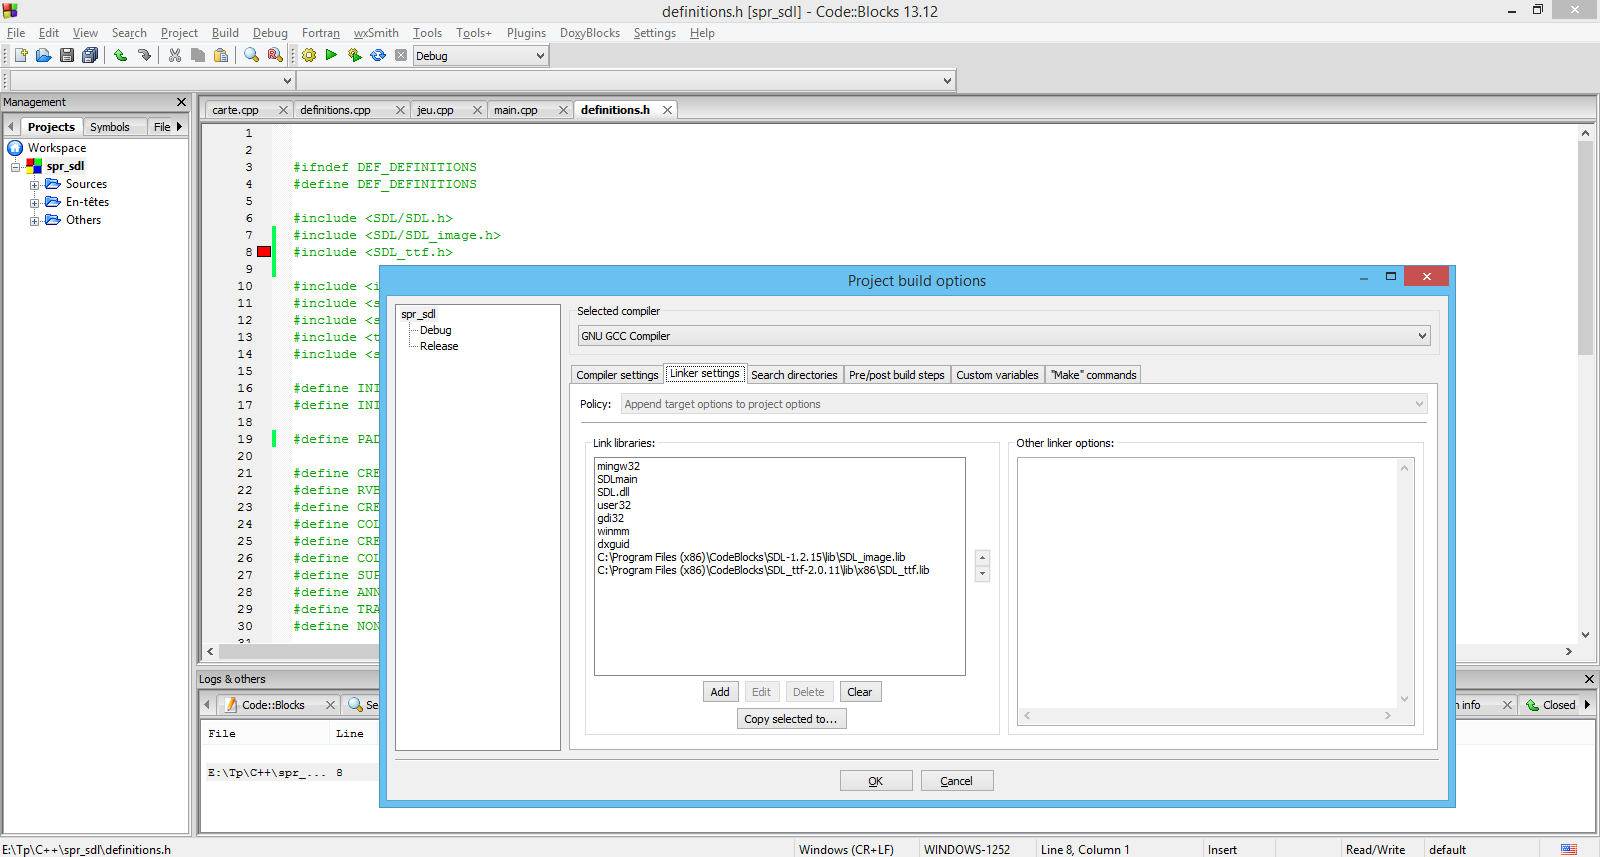Close the definitions.cpp tab
The image size is (1600, 857).
point(400,110)
